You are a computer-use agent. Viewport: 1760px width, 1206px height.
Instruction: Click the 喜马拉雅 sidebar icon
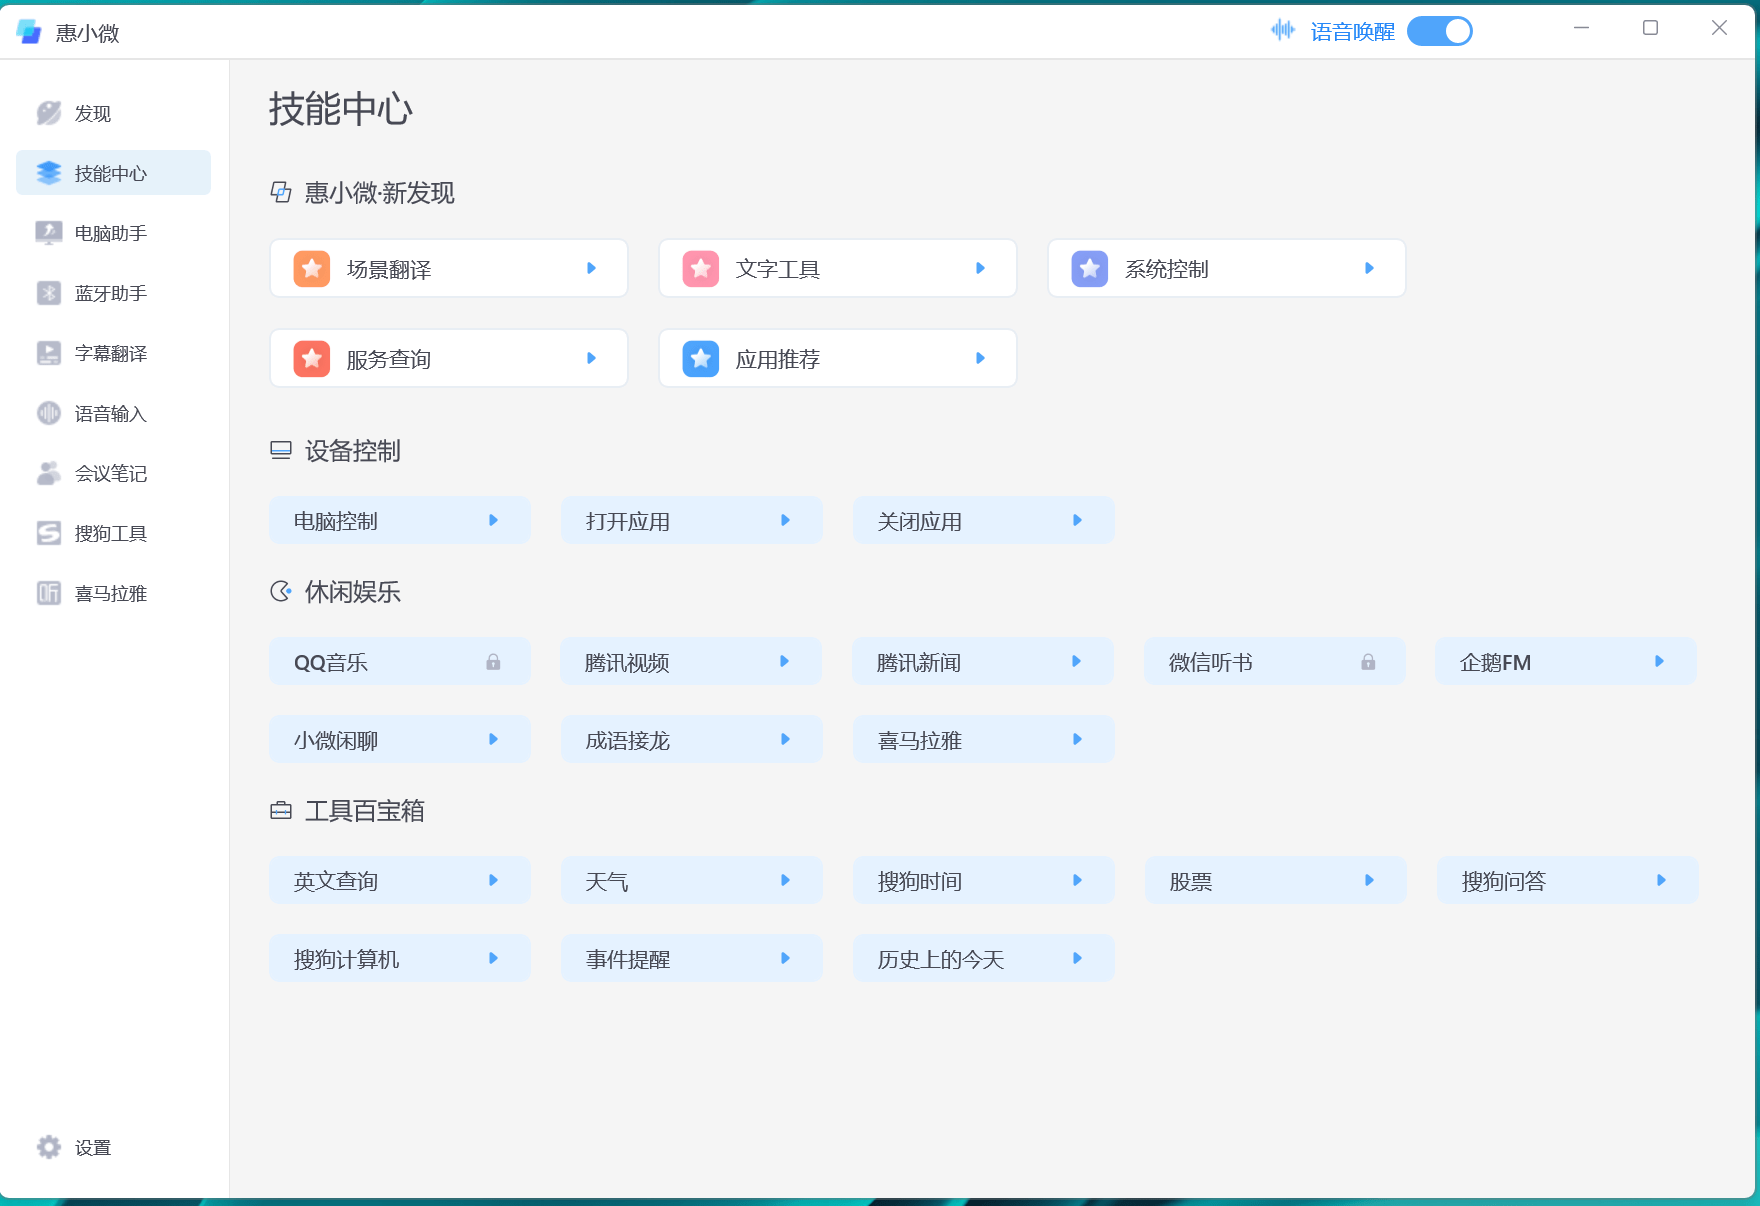pos(48,593)
